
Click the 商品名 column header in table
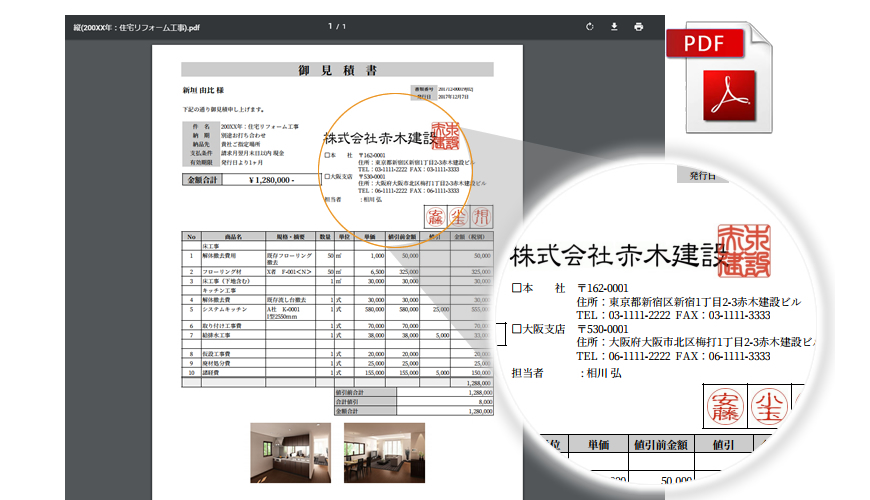(233, 237)
